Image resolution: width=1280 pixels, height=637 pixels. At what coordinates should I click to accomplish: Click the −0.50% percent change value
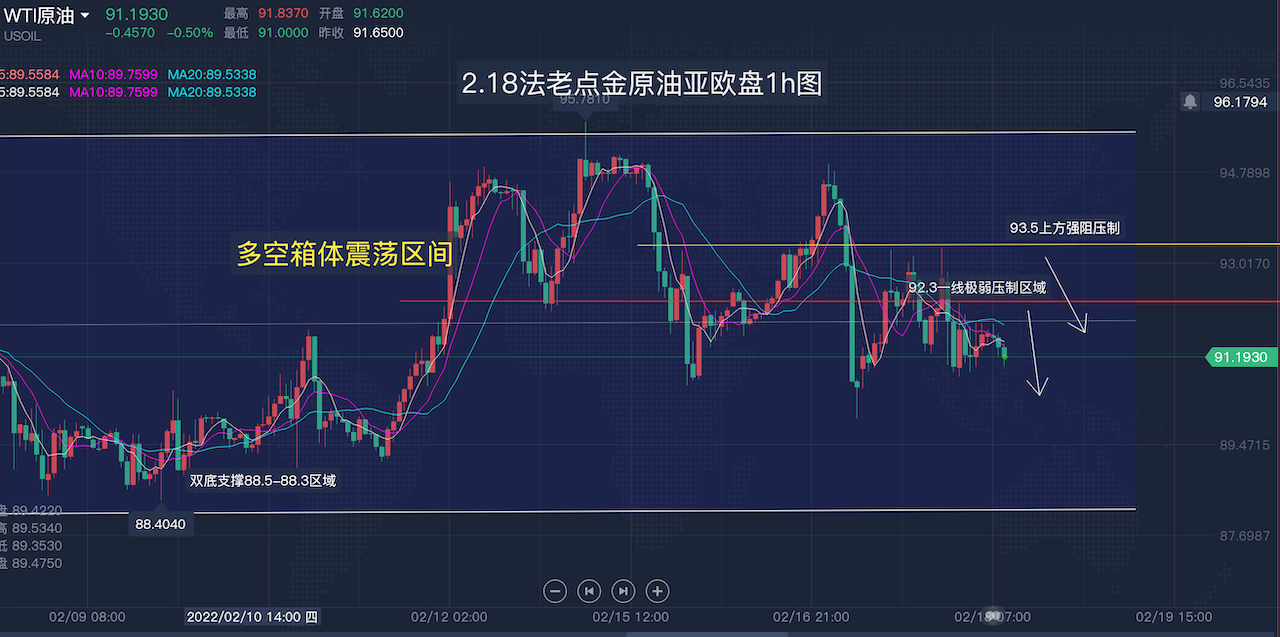coord(190,33)
